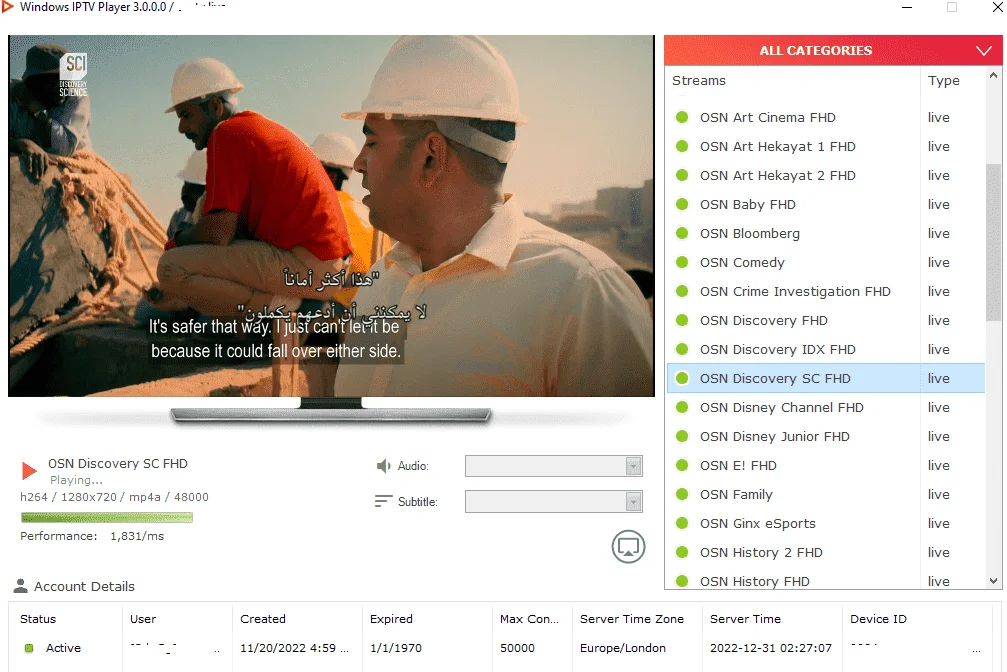The width and height of the screenshot is (1007, 672).
Task: Click the stream list scroll up arrow
Action: click(x=994, y=75)
